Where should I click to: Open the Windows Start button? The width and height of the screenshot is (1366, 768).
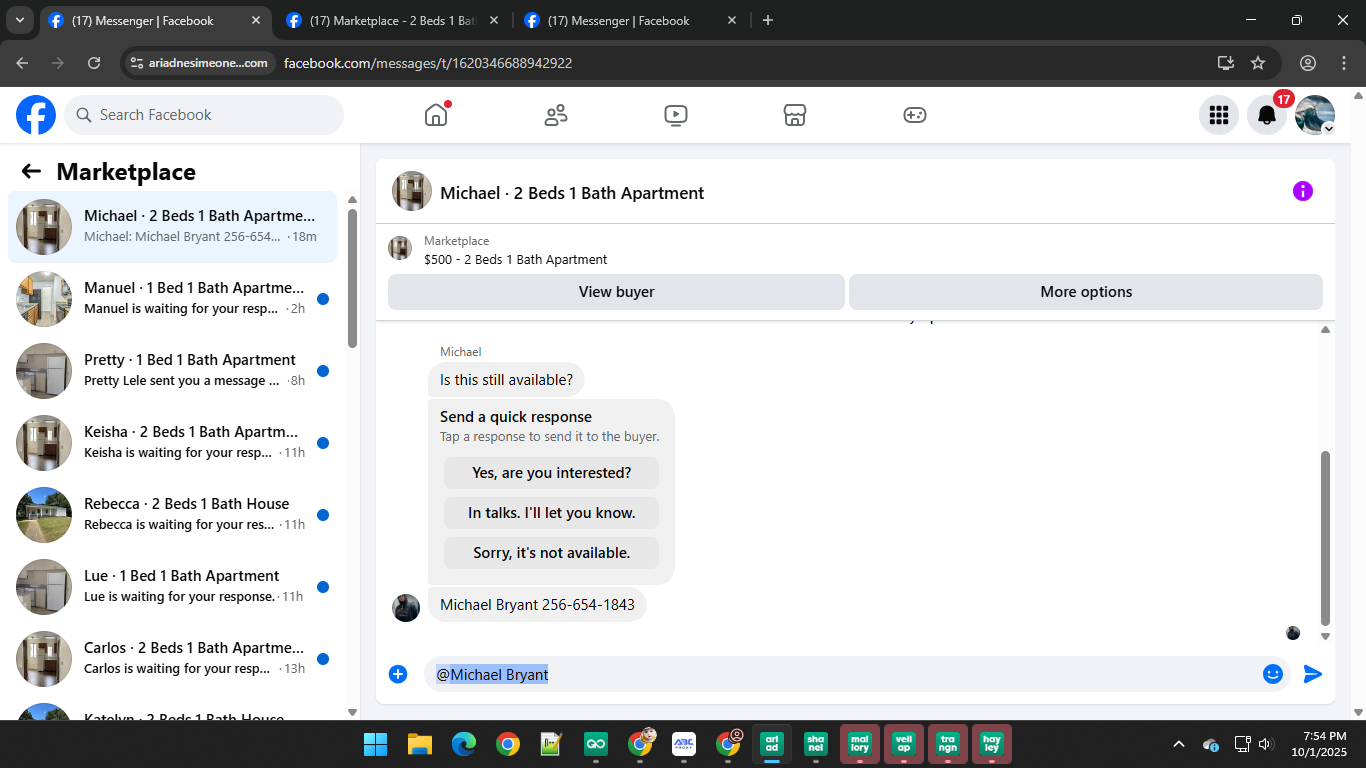click(376, 744)
